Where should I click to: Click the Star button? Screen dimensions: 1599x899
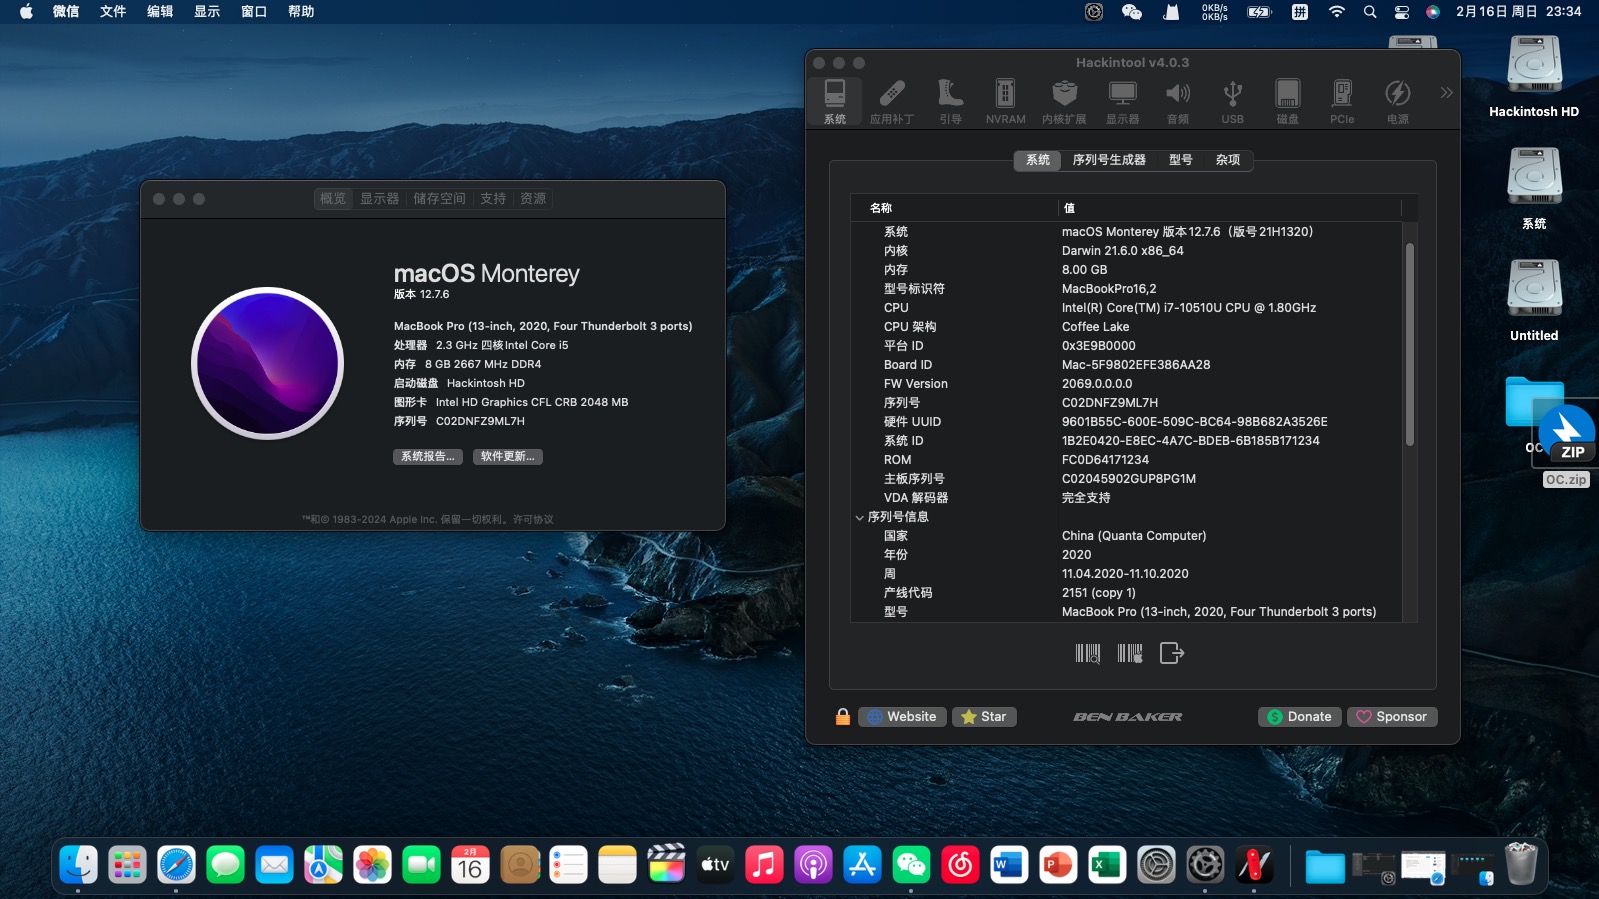click(x=984, y=716)
